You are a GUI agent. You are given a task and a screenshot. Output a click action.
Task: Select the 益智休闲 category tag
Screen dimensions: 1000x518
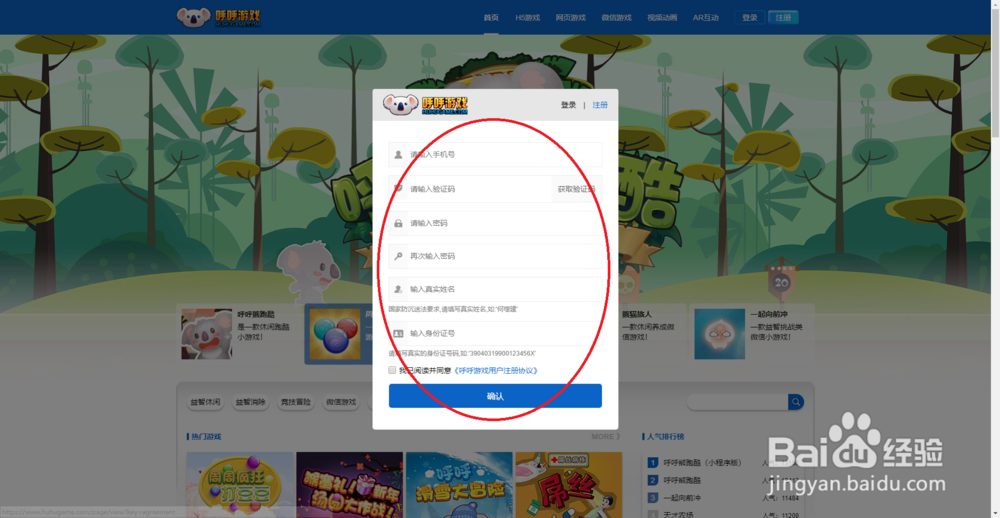tap(205, 403)
